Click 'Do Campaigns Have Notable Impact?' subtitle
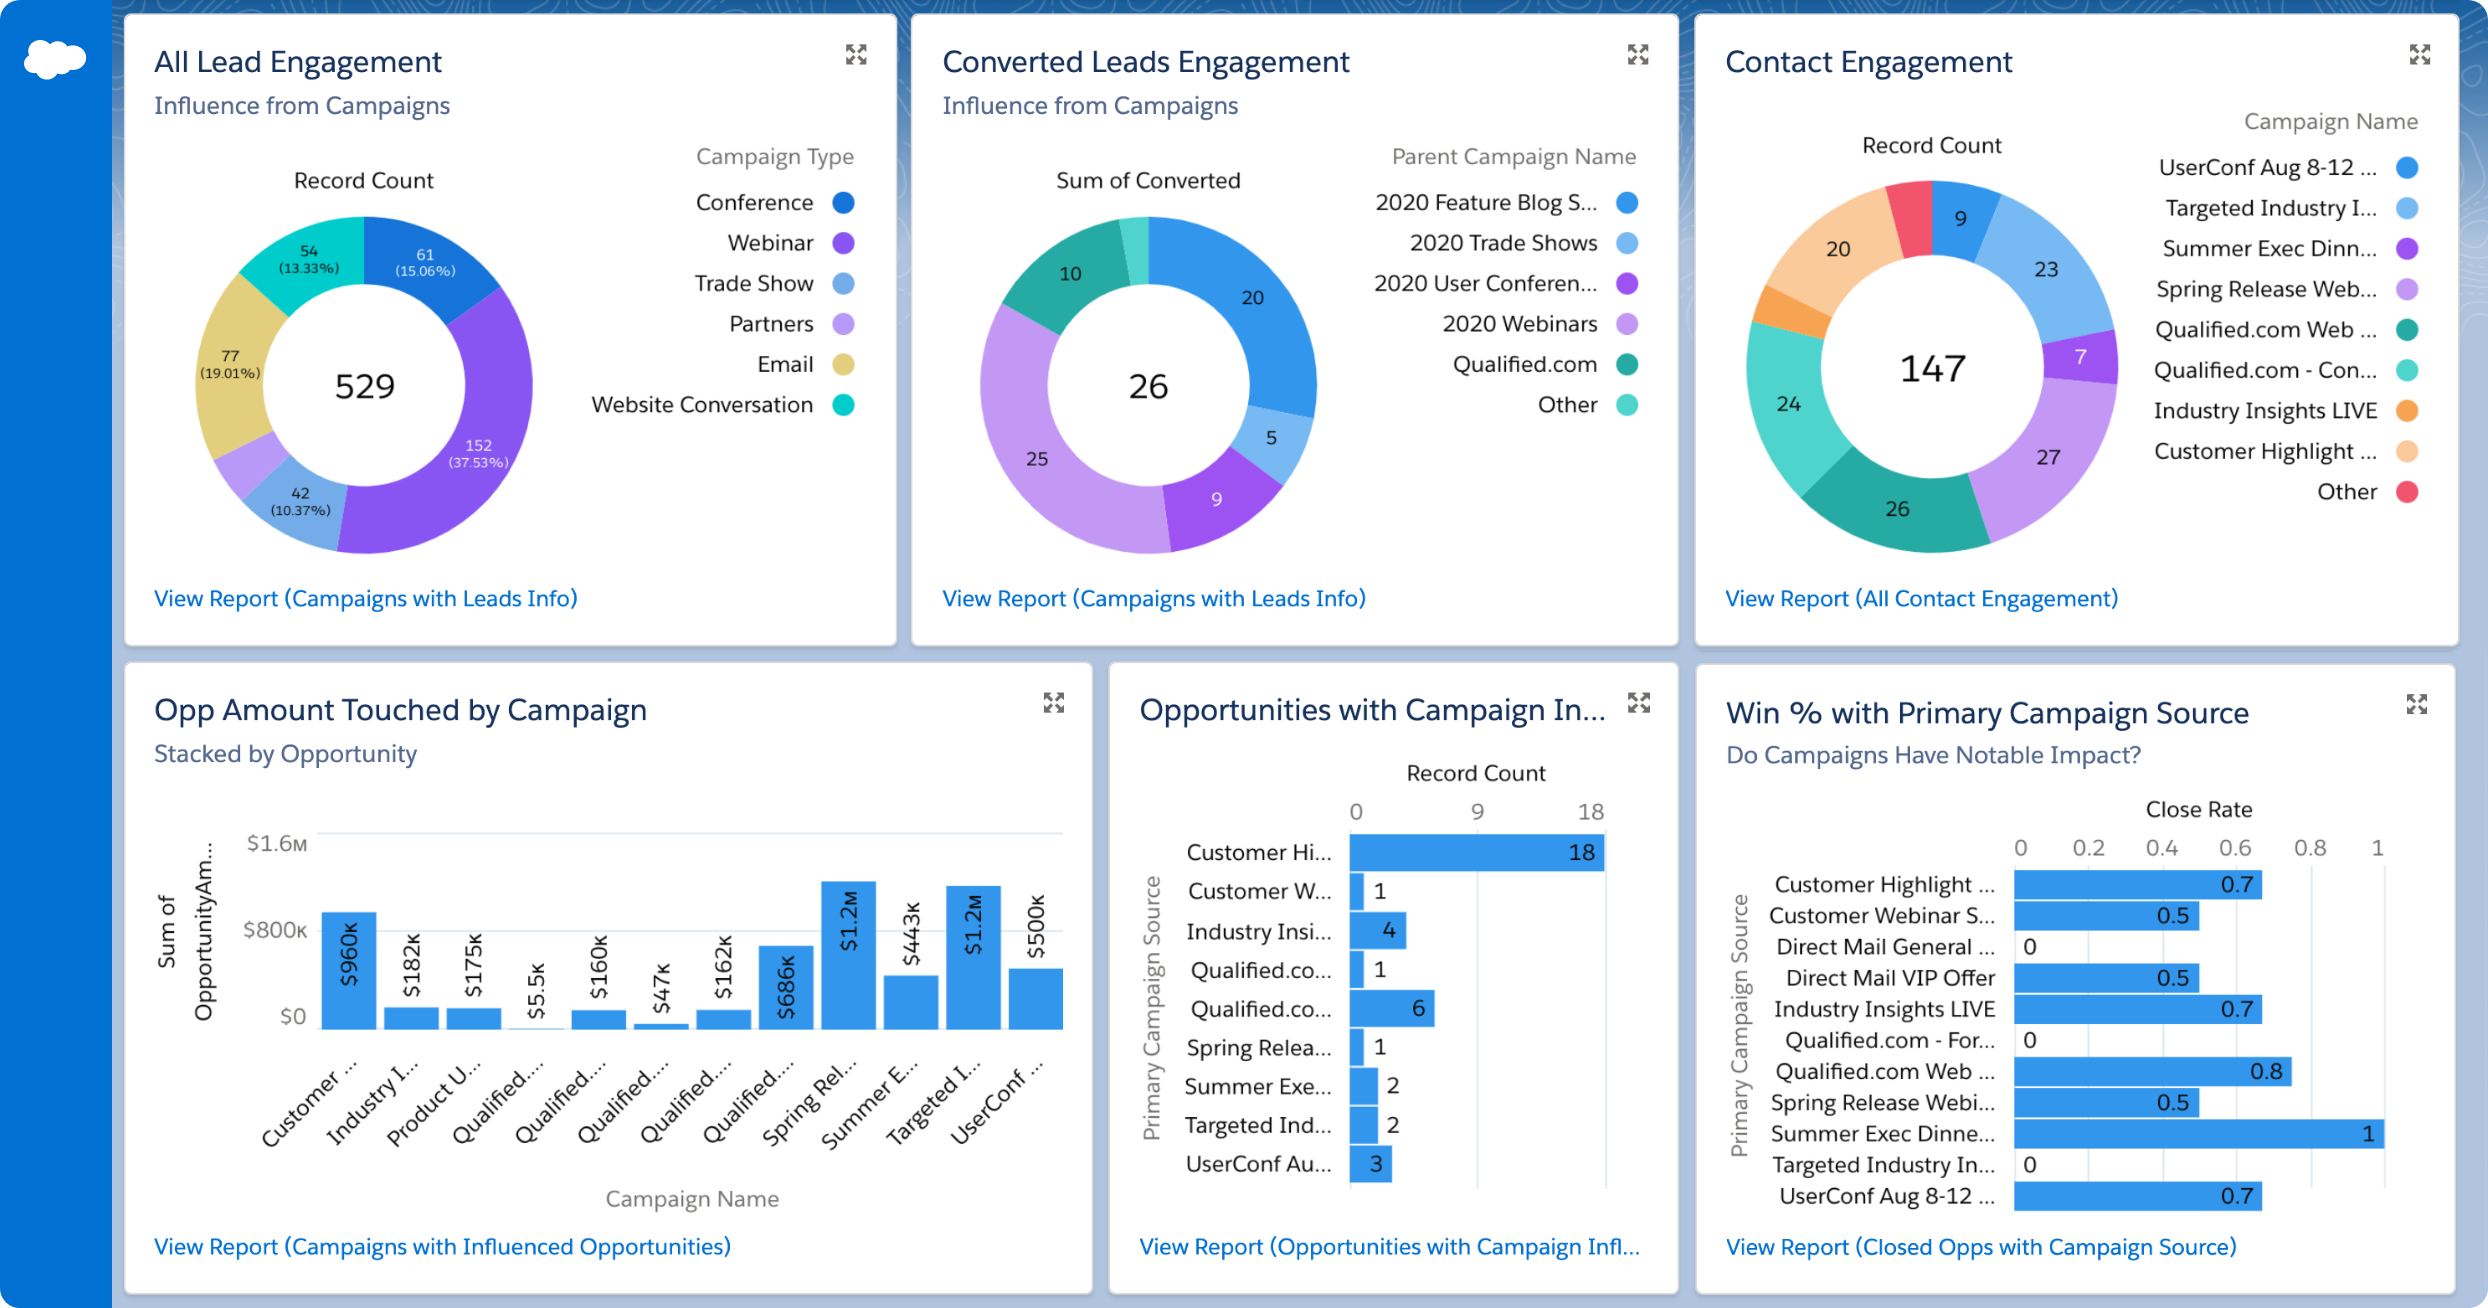The image size is (2488, 1308). coord(1933,755)
